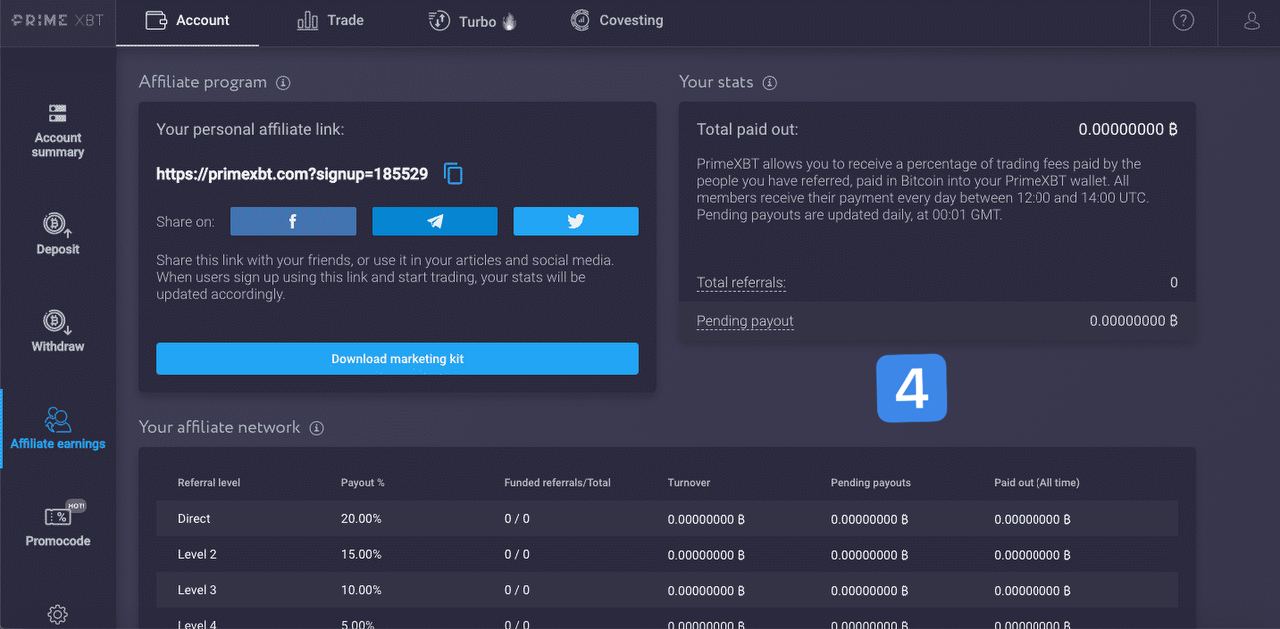Click the Total paid out label
1280x629 pixels.
747,129
